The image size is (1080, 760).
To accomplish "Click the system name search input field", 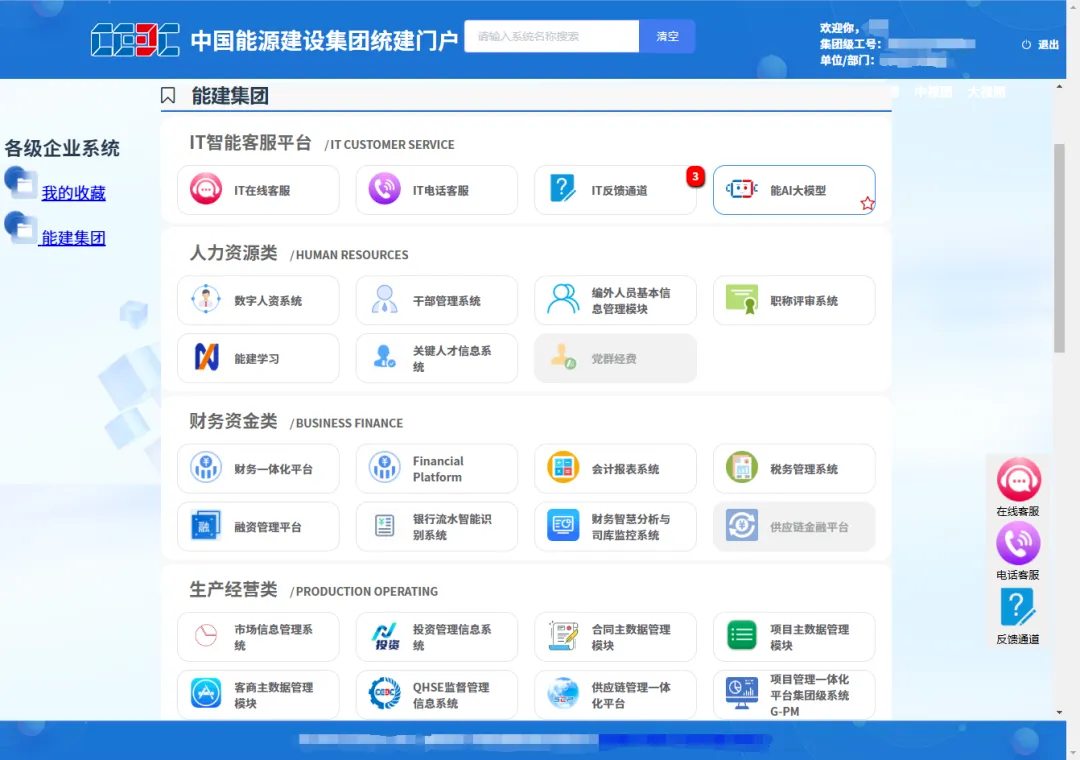I will point(551,36).
